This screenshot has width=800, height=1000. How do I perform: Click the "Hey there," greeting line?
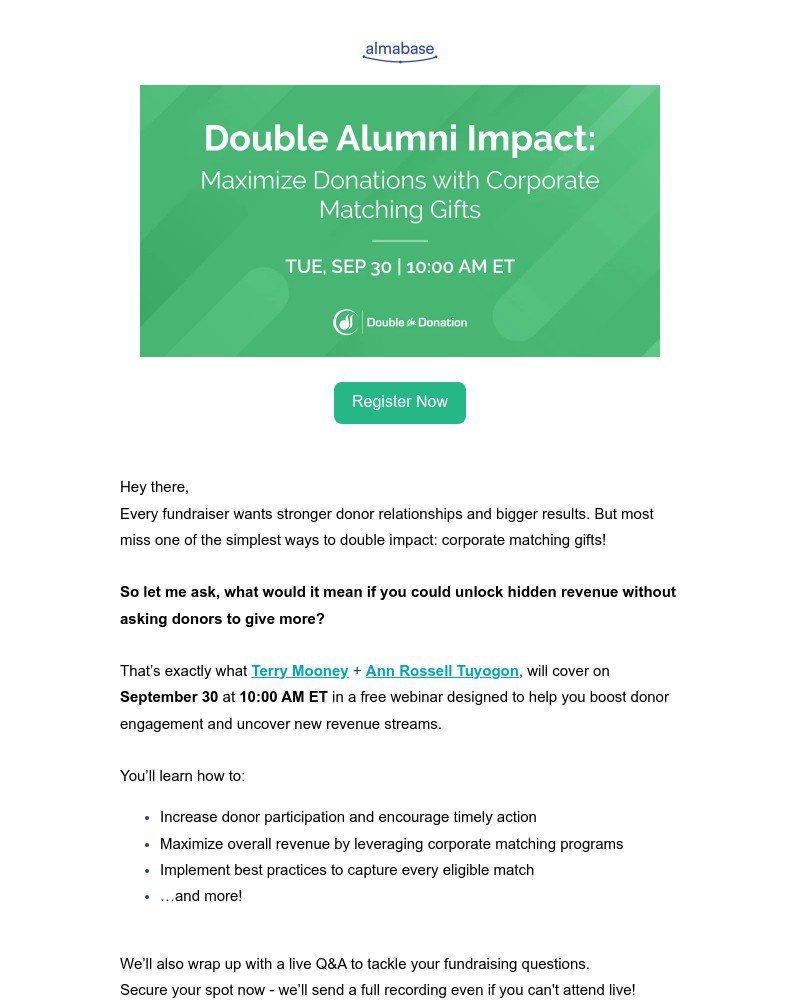click(x=154, y=488)
